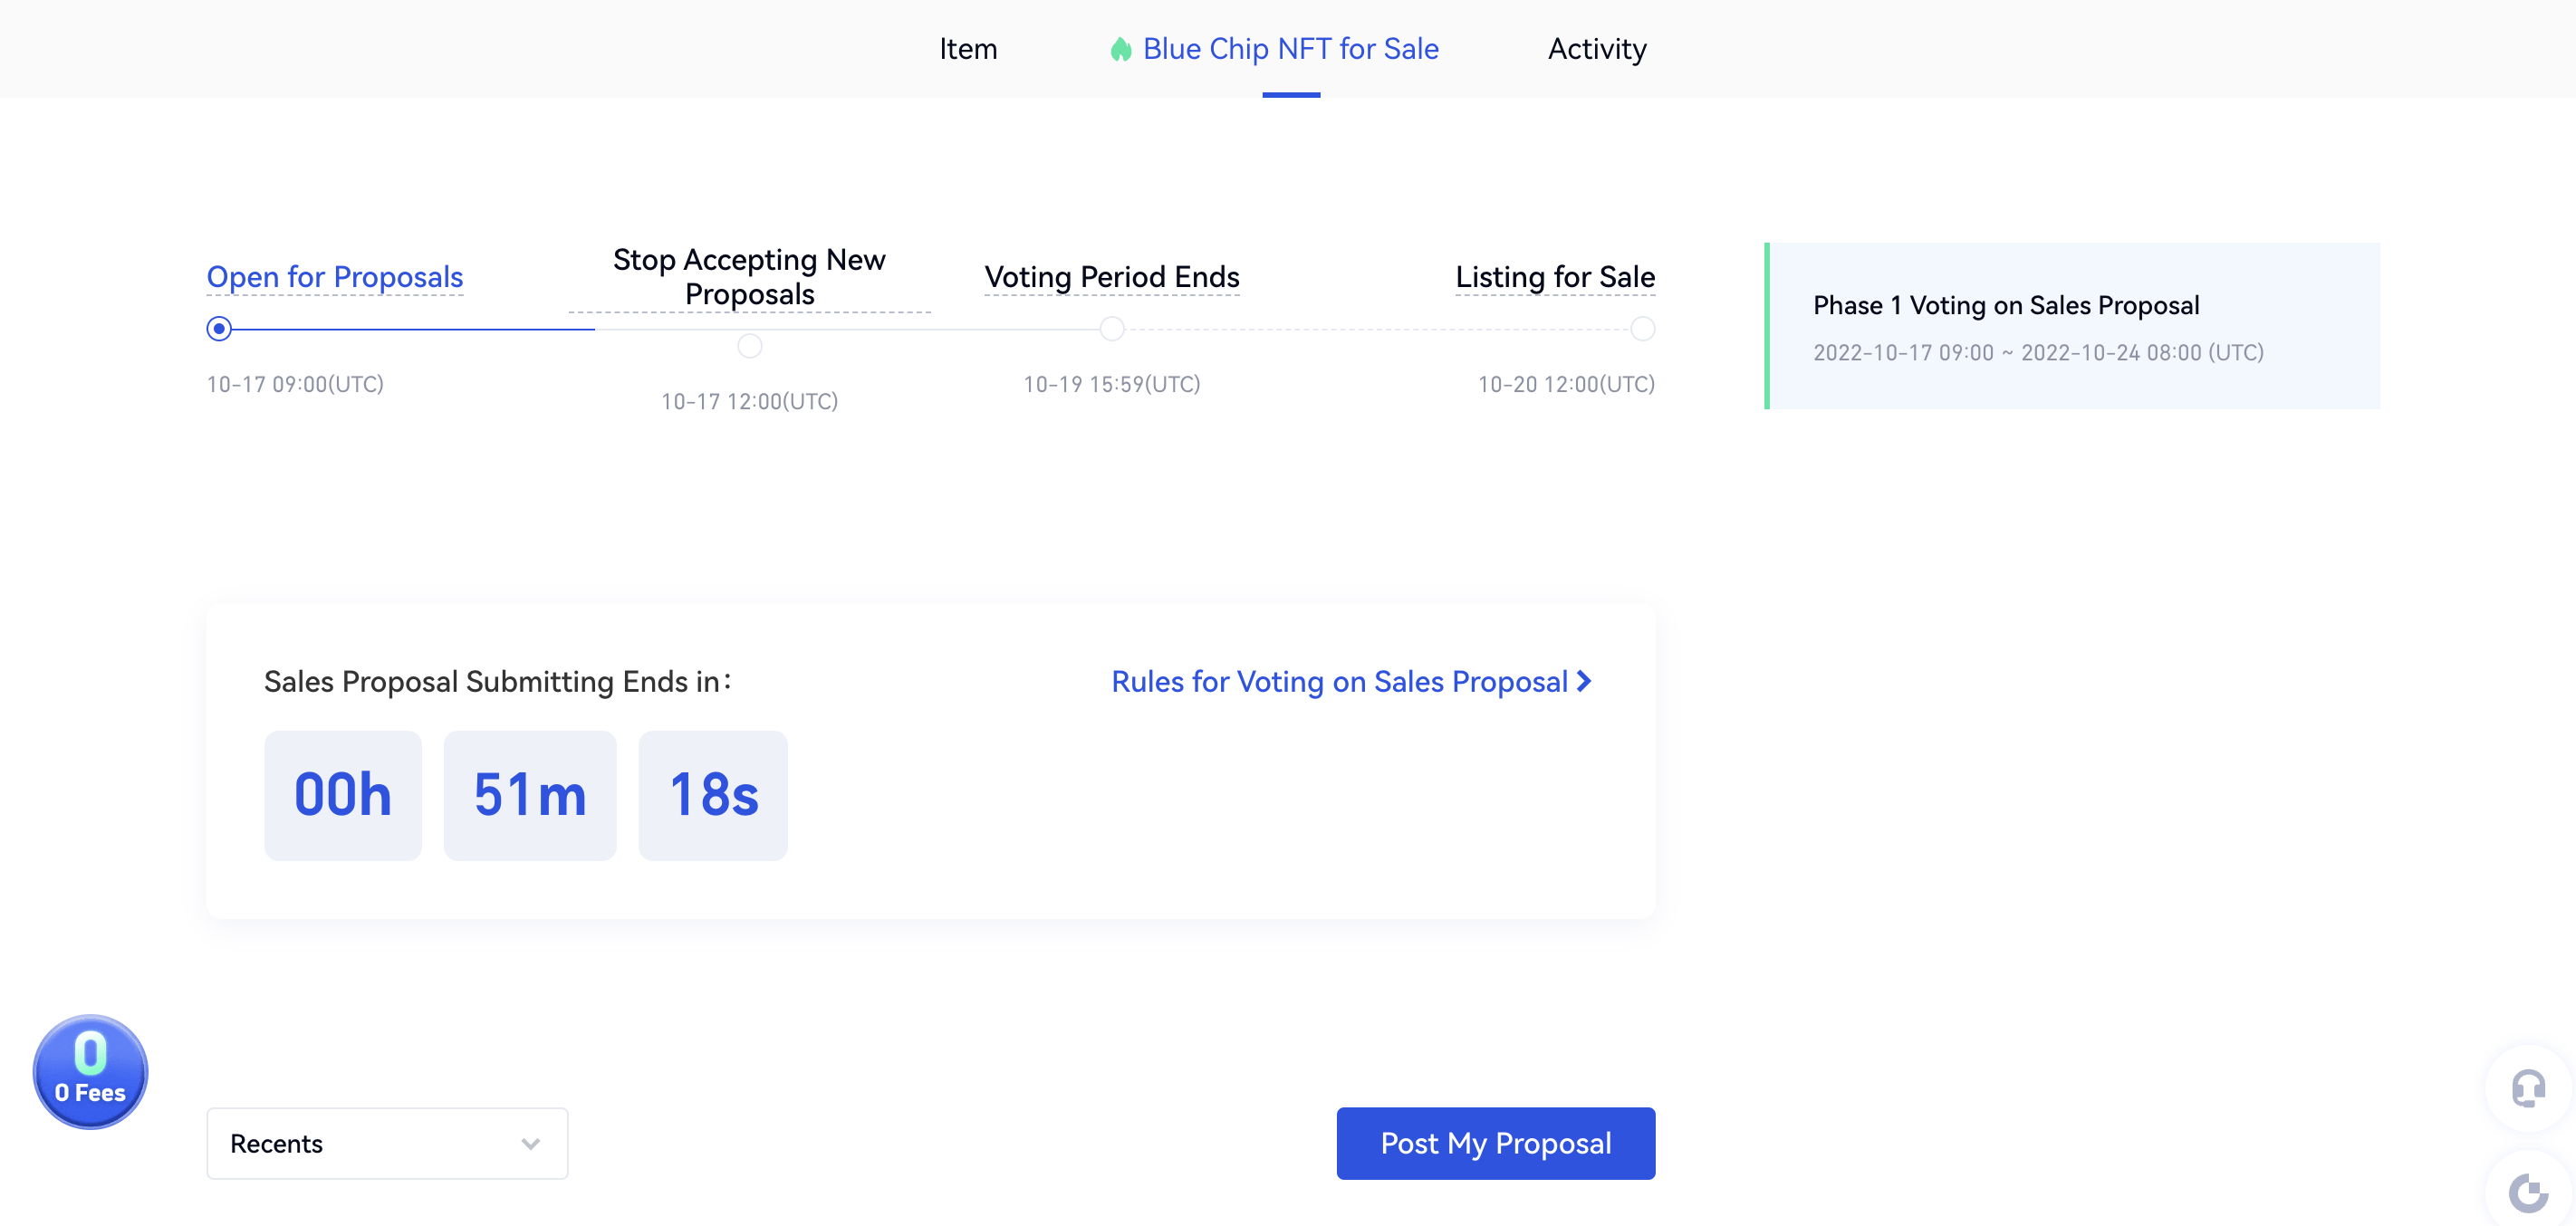Image resolution: width=2576 pixels, height=1226 pixels.
Task: Select the Voting Period Ends step marker
Action: (x=1111, y=329)
